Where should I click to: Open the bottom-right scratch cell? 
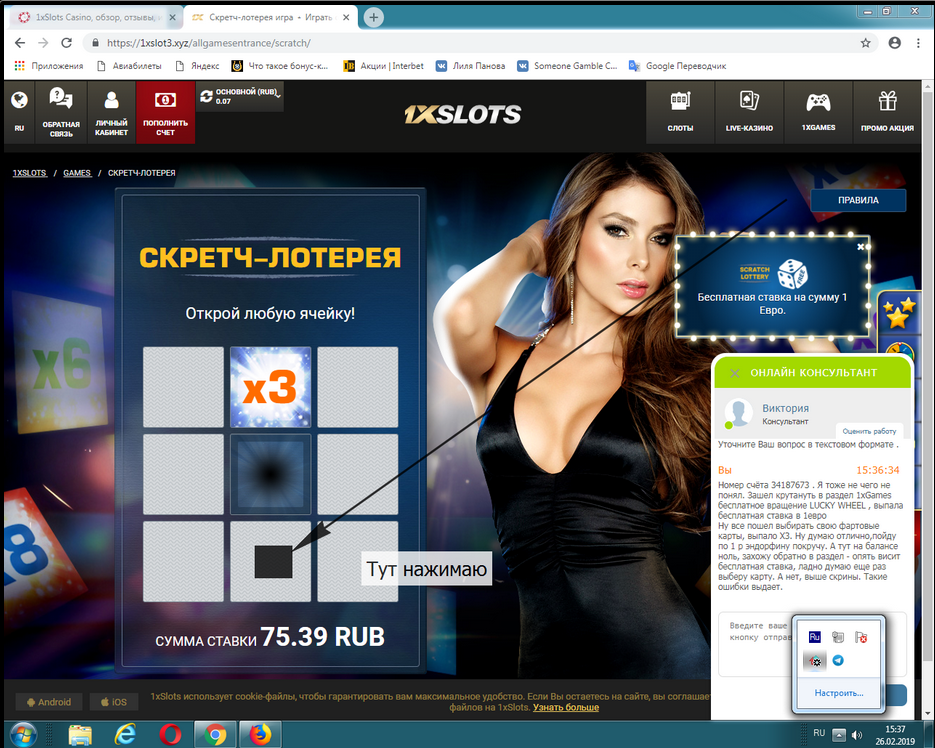pos(358,561)
